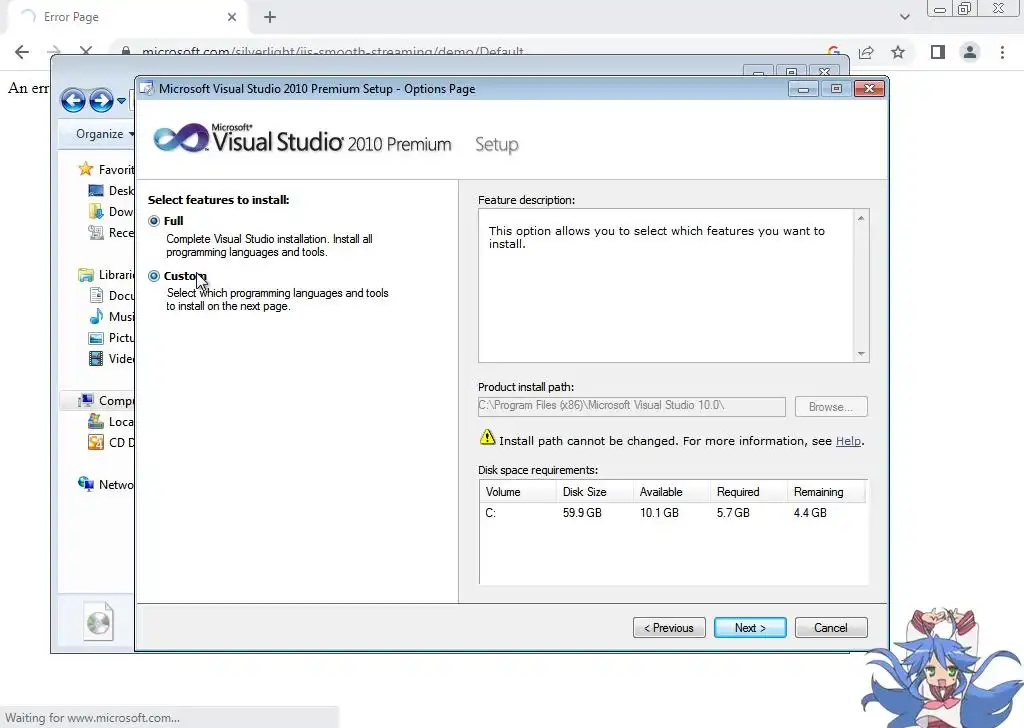Bookmark this page with star icon
Viewport: 1024px width, 728px height.
899,52
